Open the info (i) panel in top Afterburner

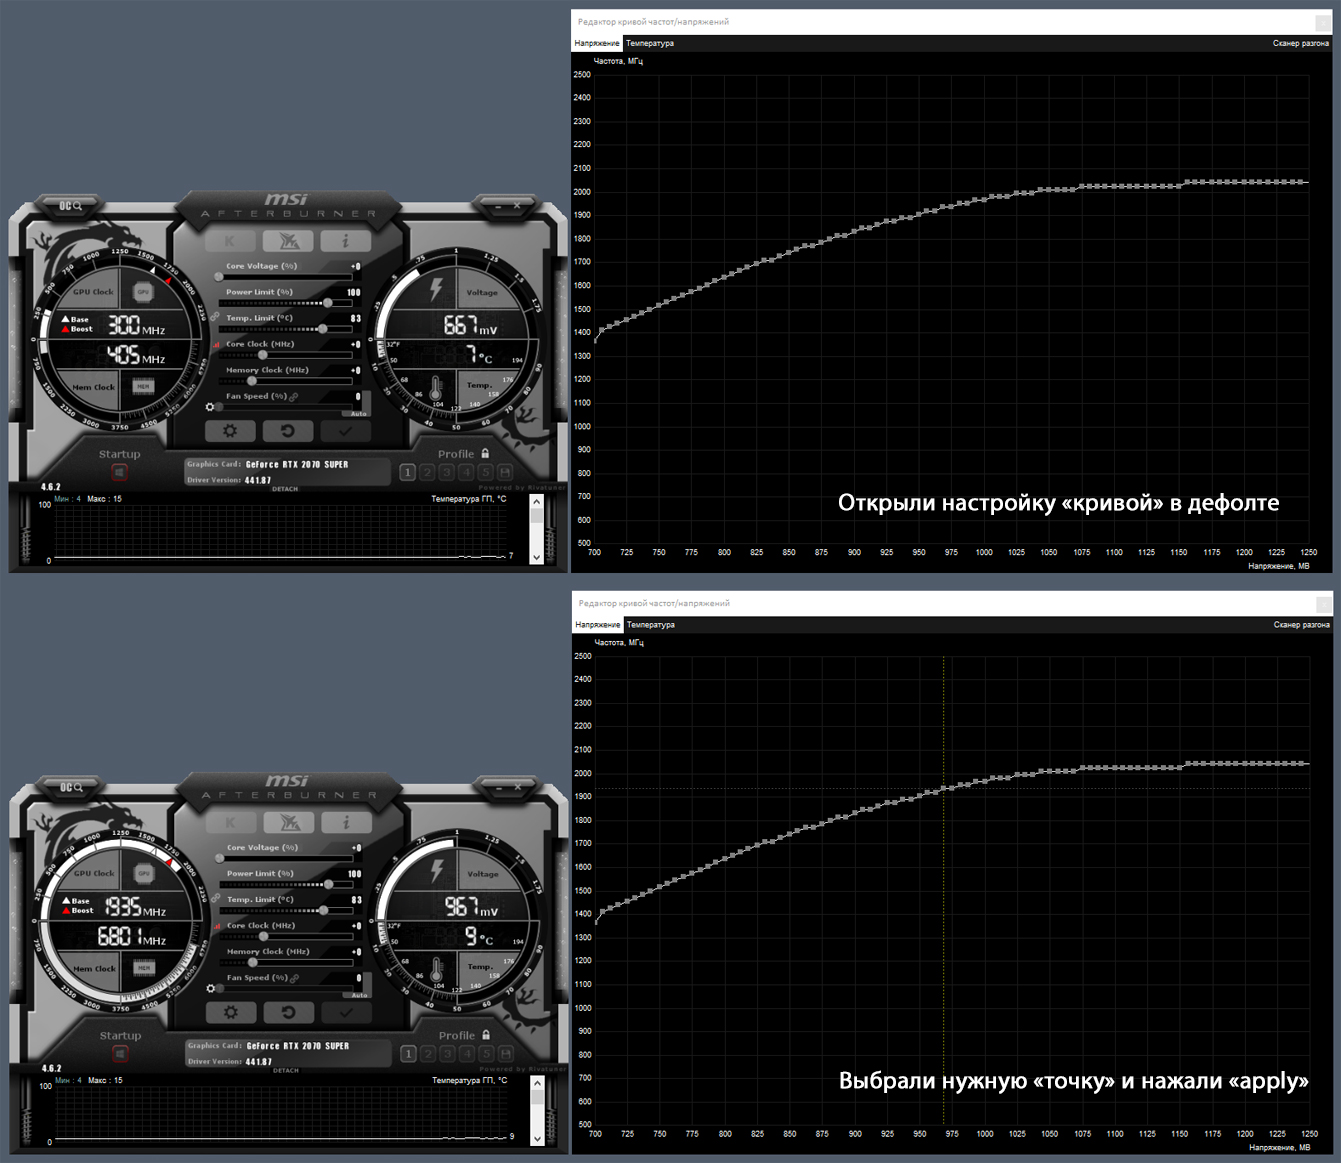346,241
